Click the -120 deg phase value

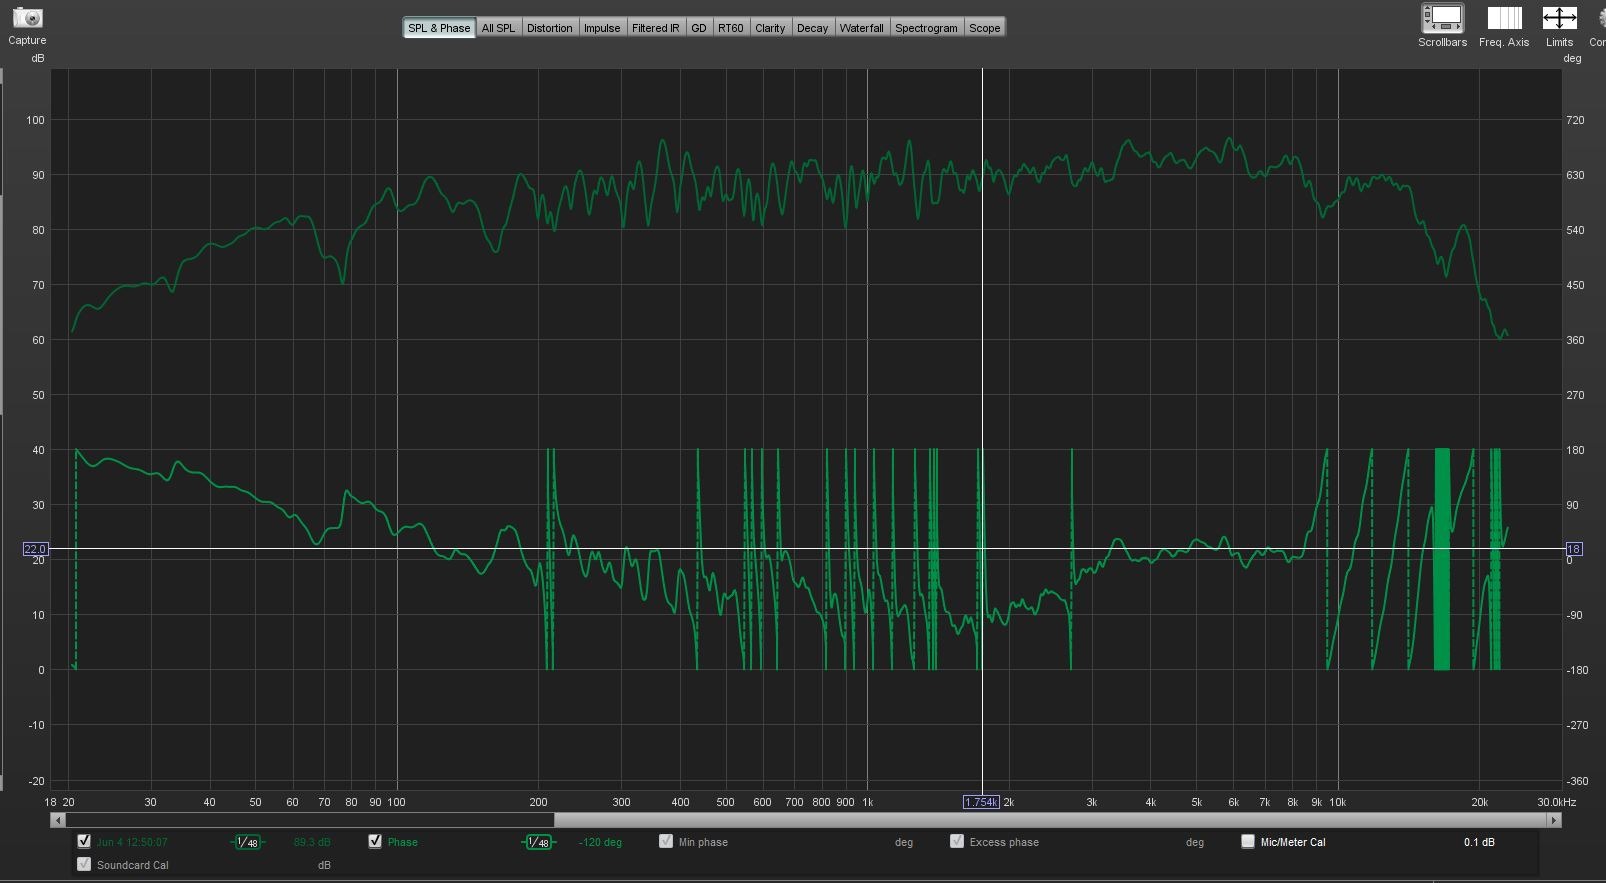(600, 843)
